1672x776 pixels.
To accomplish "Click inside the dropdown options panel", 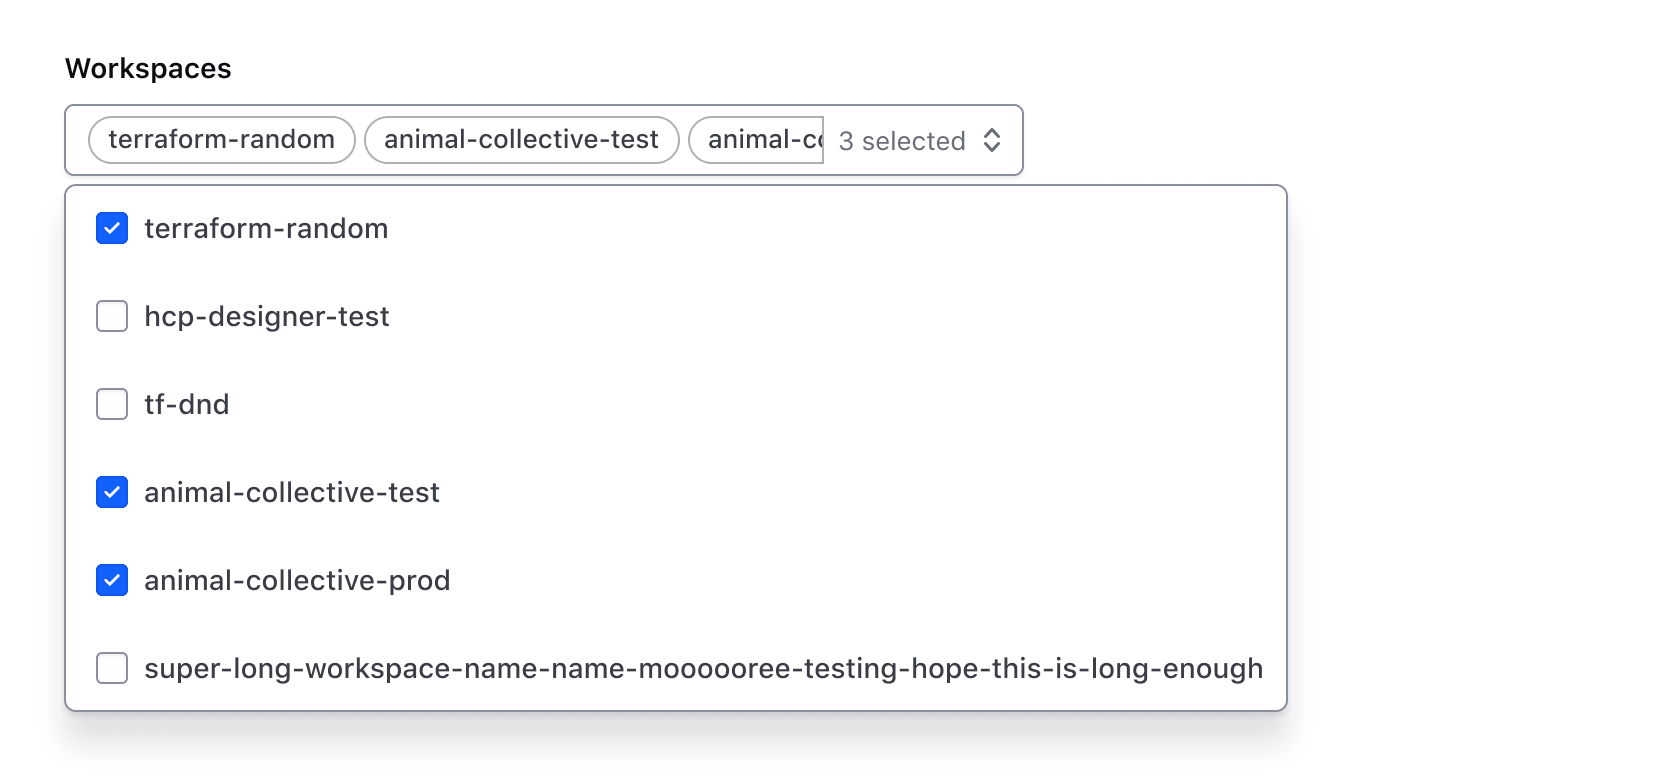I will tap(675, 445).
